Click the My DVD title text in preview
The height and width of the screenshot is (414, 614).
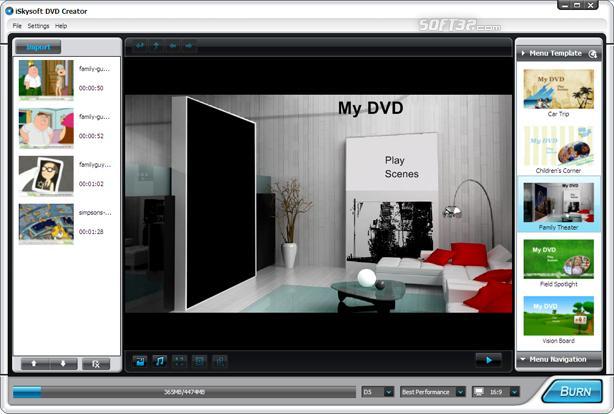[x=370, y=108]
